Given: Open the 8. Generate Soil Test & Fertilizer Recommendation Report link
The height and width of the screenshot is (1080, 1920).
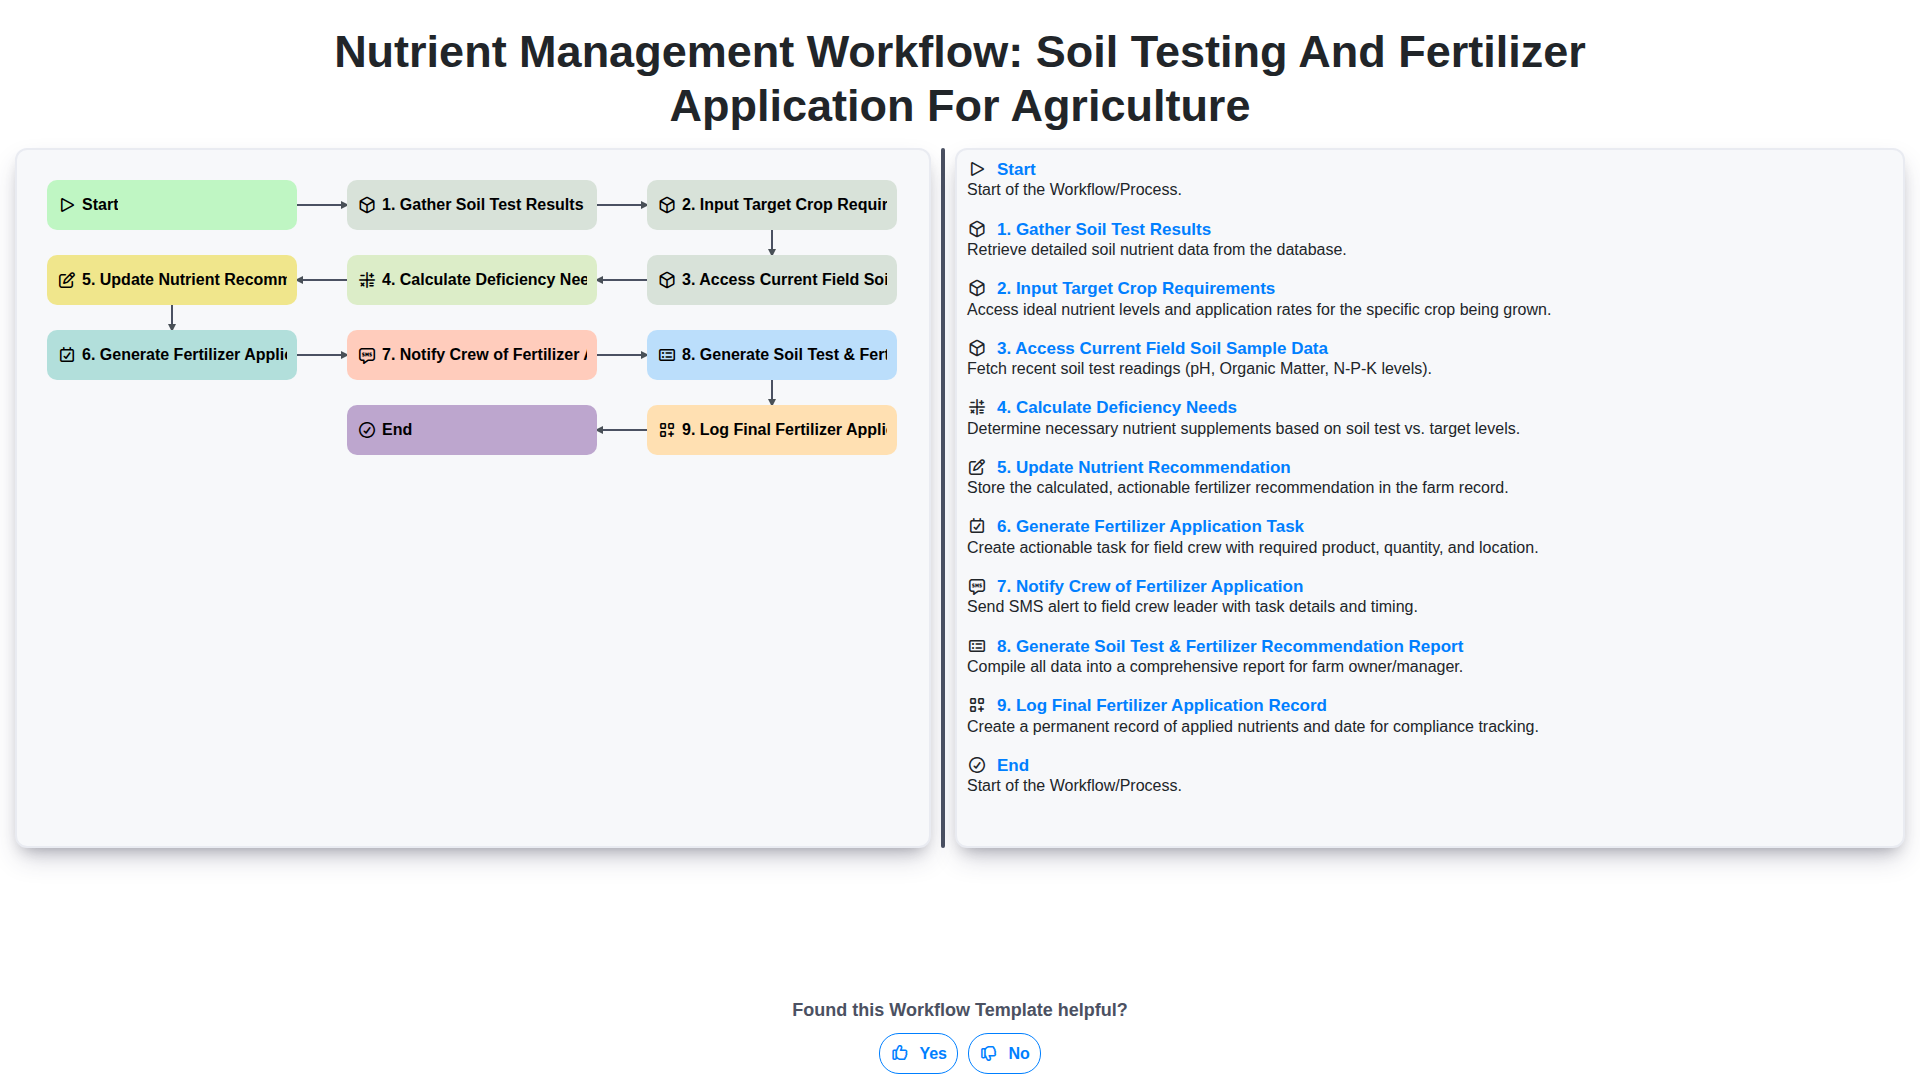Looking at the screenshot, I should (x=1229, y=646).
